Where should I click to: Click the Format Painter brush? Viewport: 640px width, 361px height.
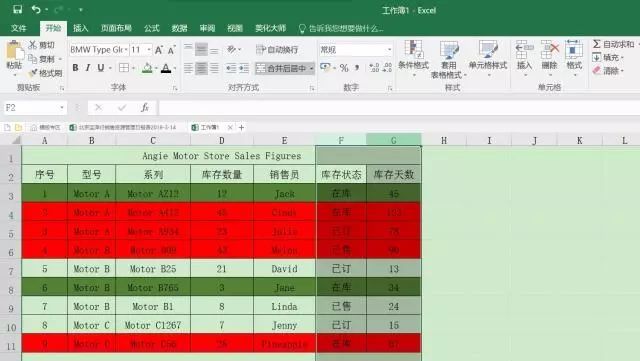tap(33, 73)
